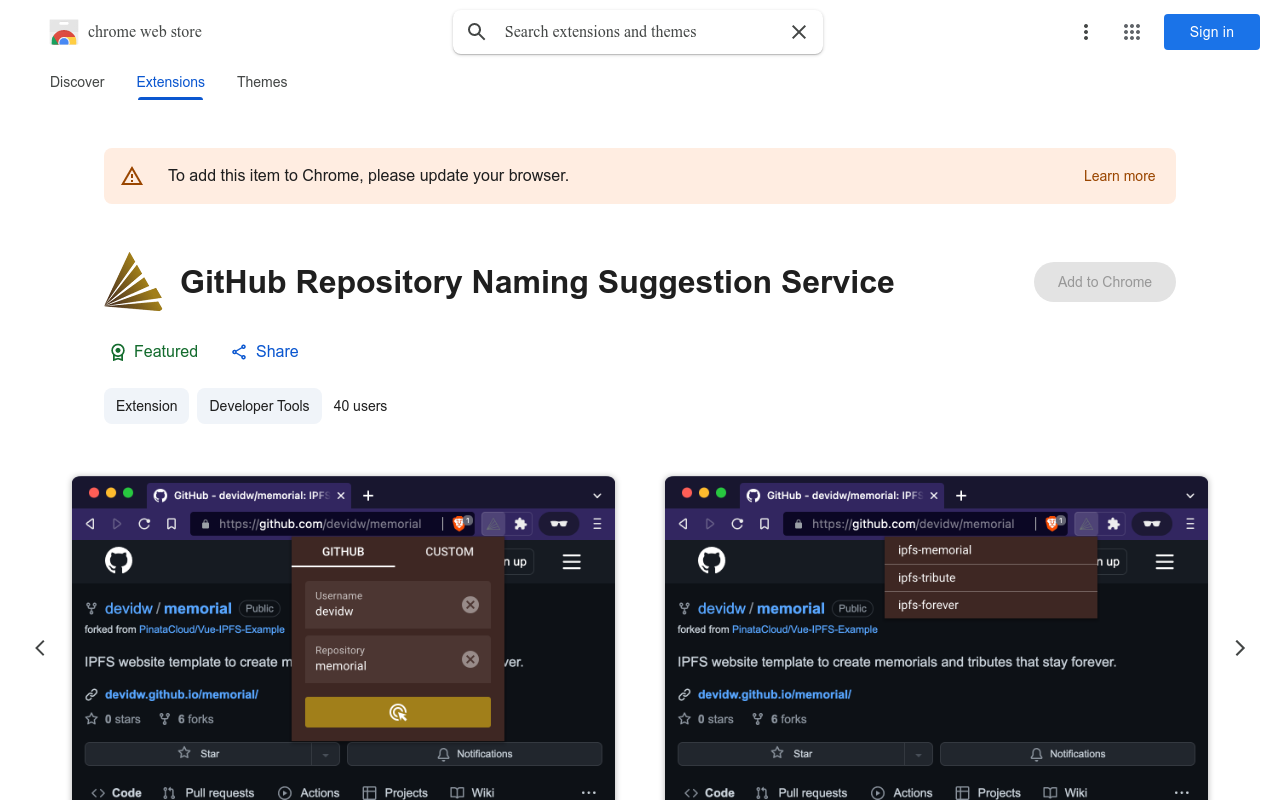The width and height of the screenshot is (1280, 800).
Task: Click back arrow in first screenshot toolbar
Action: click(90, 523)
